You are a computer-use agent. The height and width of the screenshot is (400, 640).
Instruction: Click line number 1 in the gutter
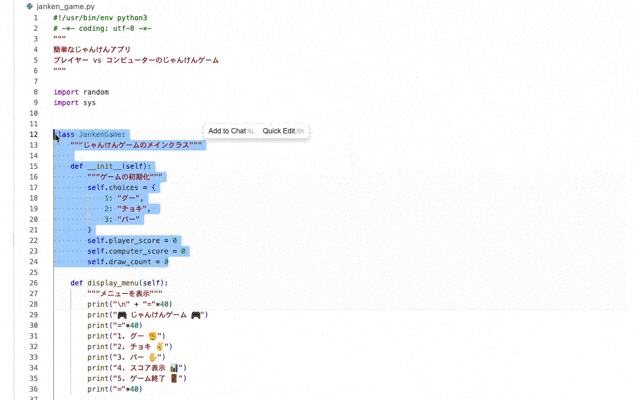pyautogui.click(x=36, y=18)
